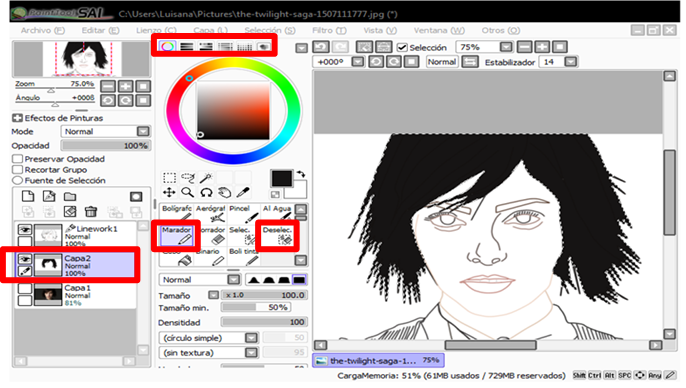
Task: Click the black foreground color swatch
Action: [x=281, y=178]
